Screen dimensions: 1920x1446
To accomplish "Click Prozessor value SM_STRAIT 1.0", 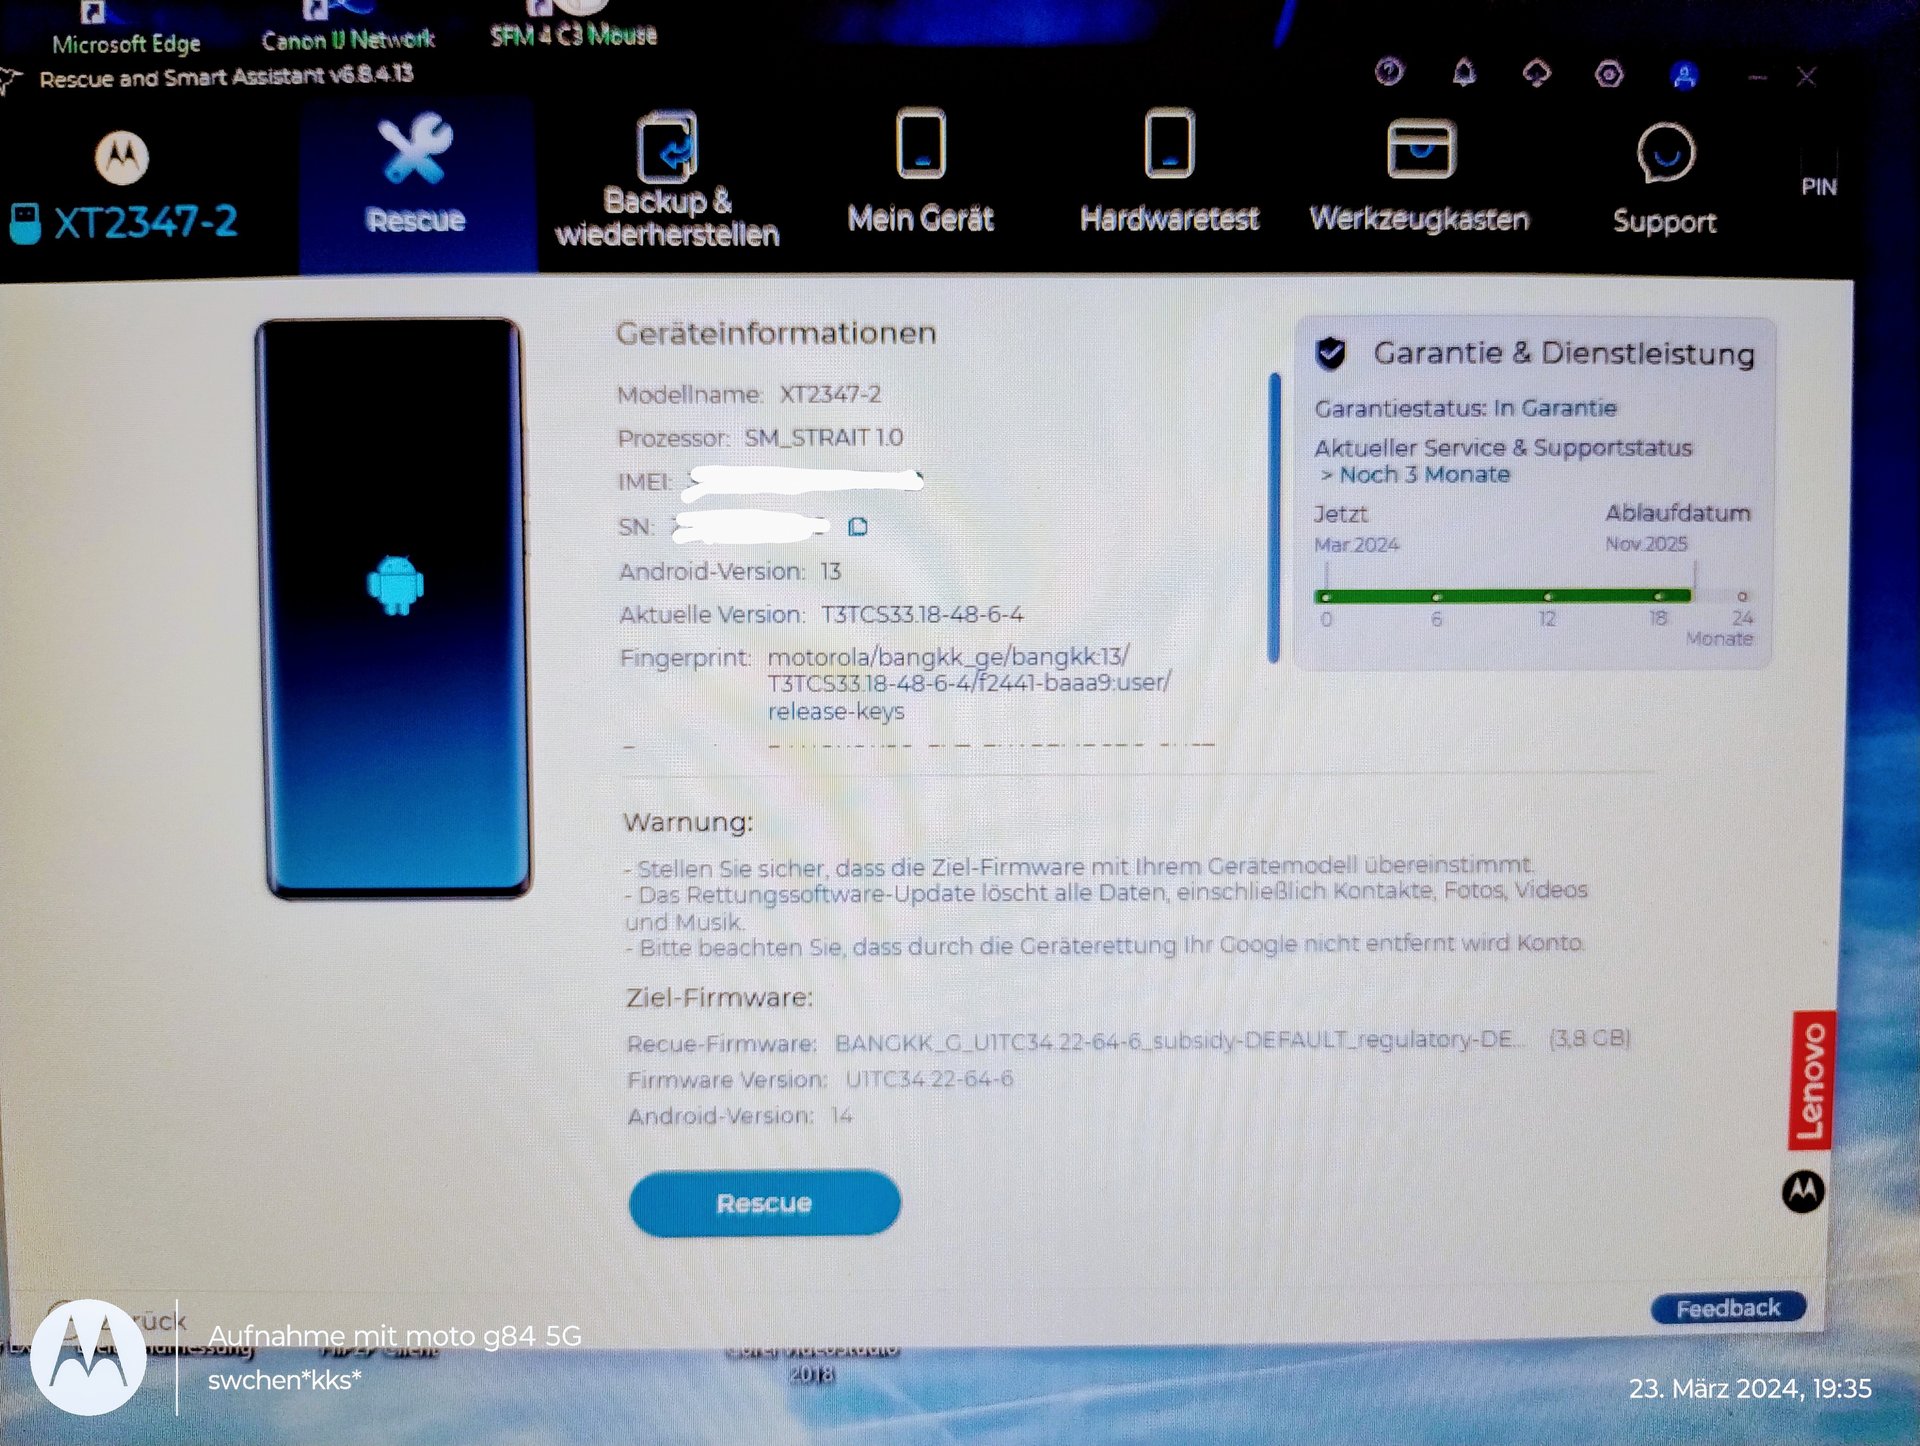I will 823,437.
